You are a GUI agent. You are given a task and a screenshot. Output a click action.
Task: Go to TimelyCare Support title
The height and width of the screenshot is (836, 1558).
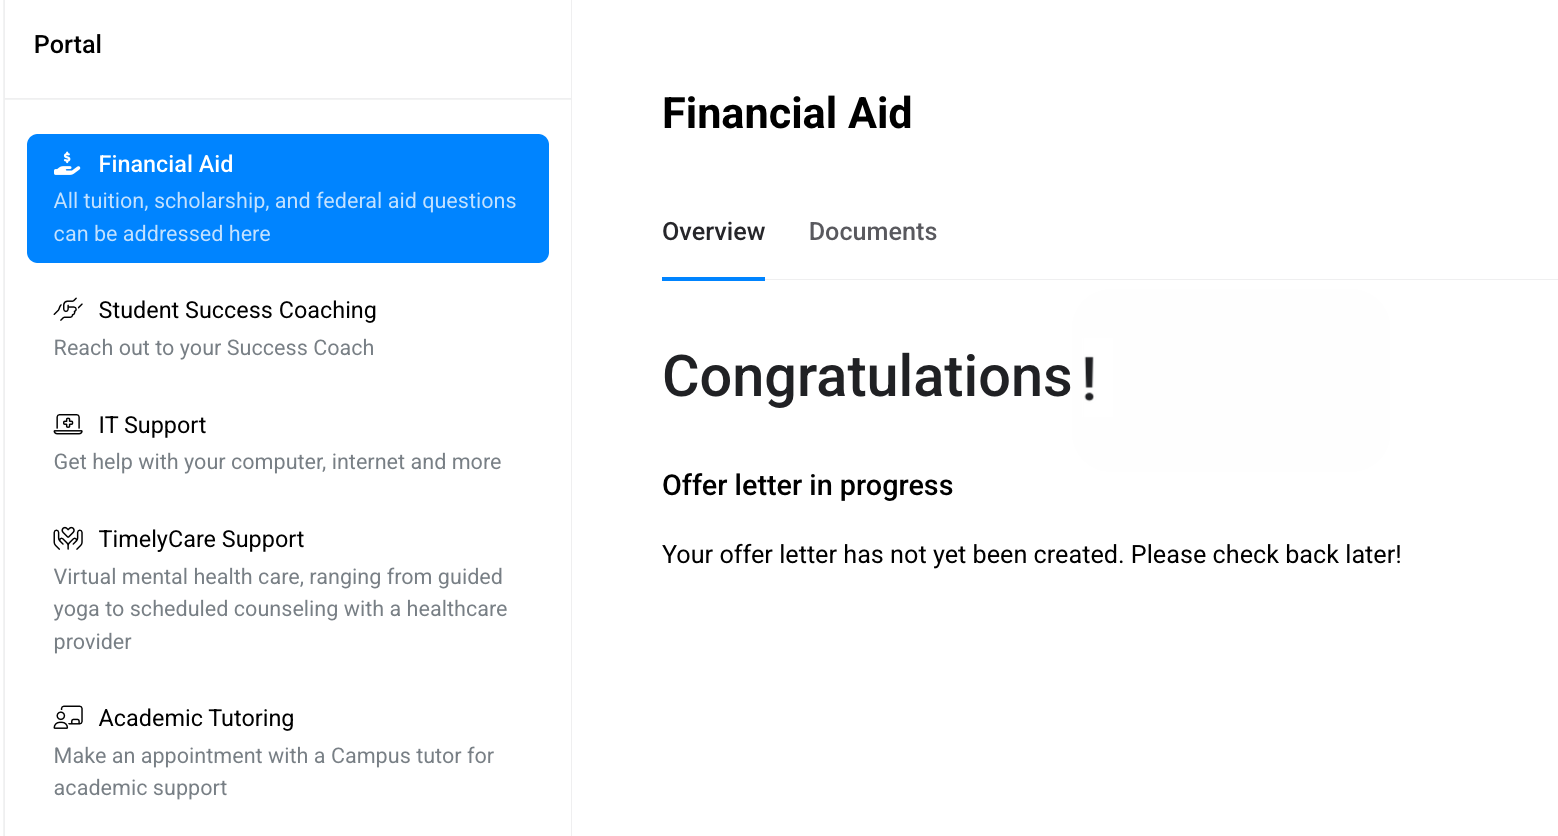(201, 539)
